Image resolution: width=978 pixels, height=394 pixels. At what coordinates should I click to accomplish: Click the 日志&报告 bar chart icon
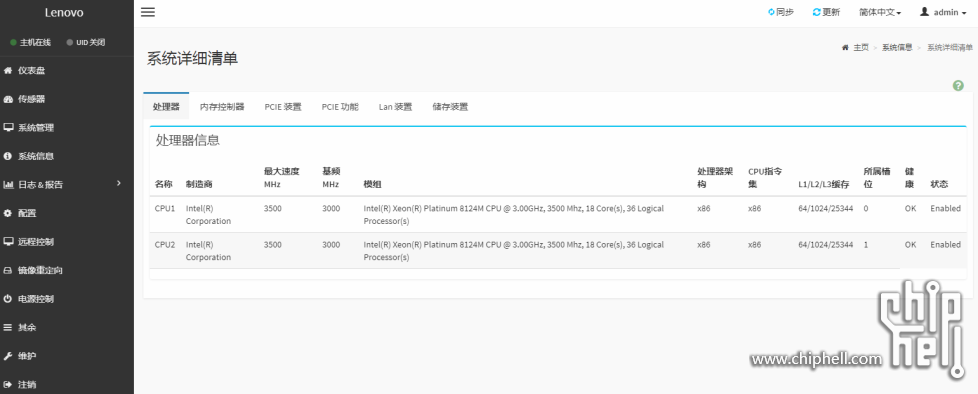click(8, 185)
